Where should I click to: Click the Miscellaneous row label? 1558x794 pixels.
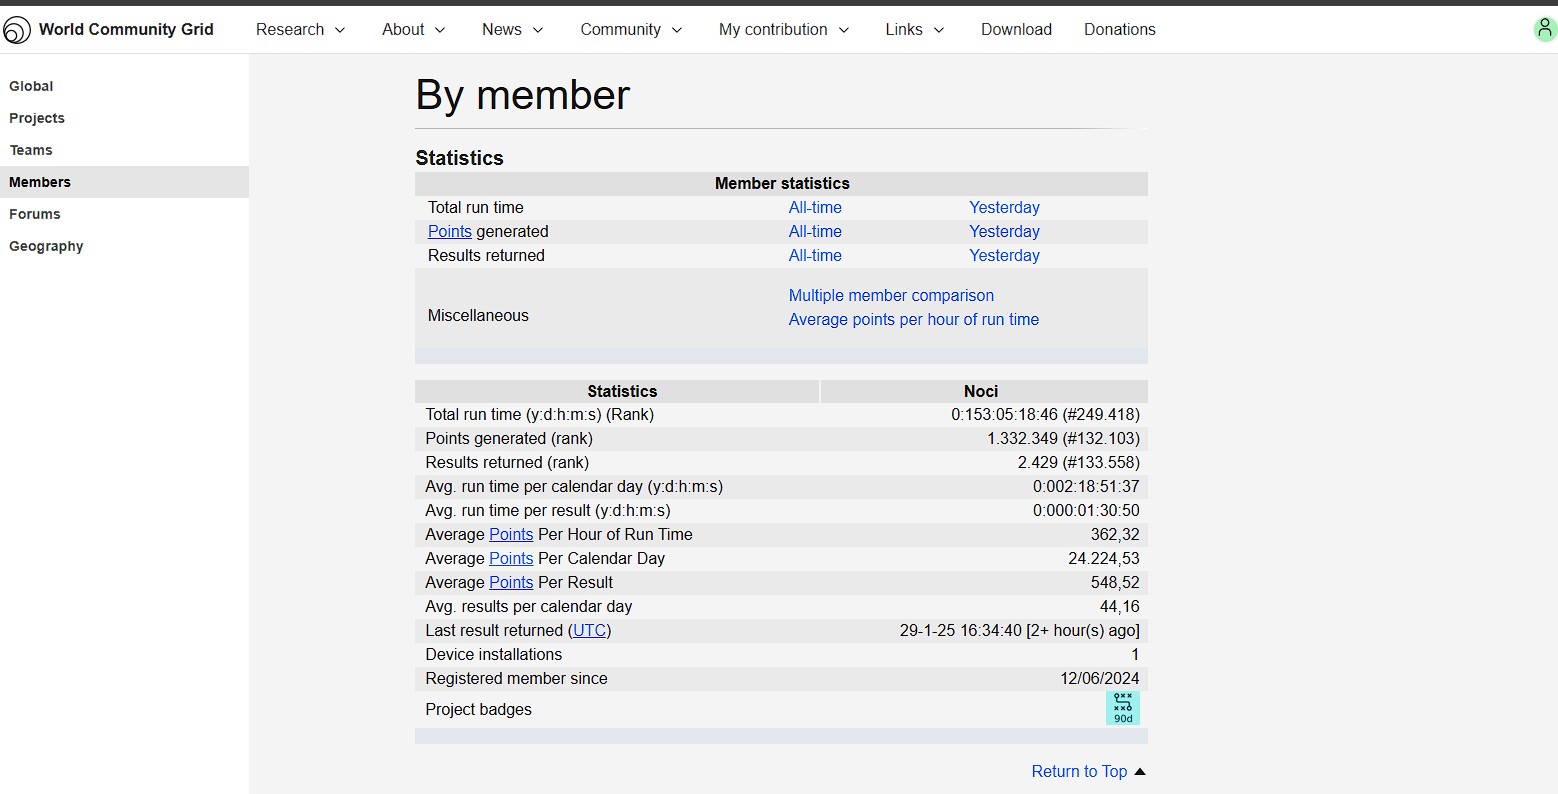[478, 315]
